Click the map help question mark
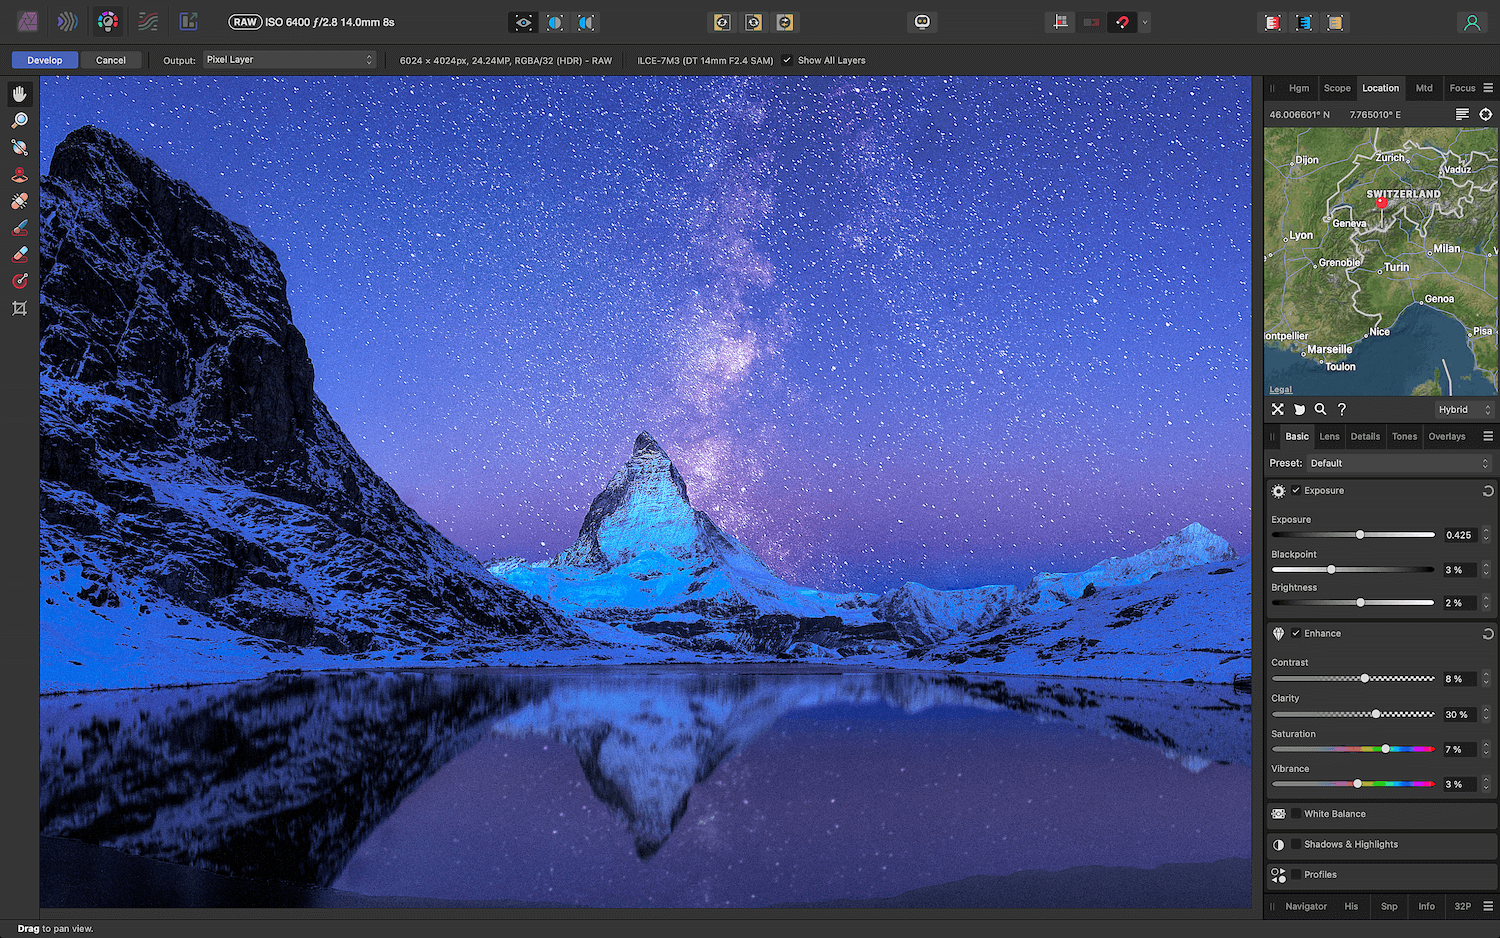The height and width of the screenshot is (938, 1500). tap(1342, 409)
